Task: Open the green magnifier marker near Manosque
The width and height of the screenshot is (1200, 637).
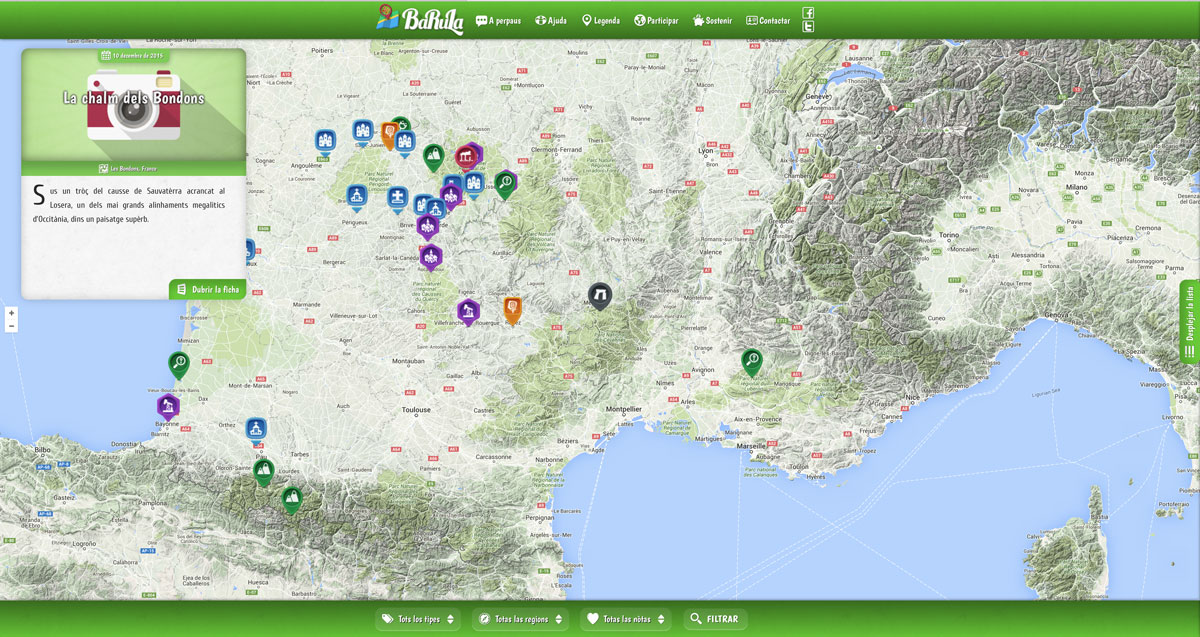Action: click(752, 361)
